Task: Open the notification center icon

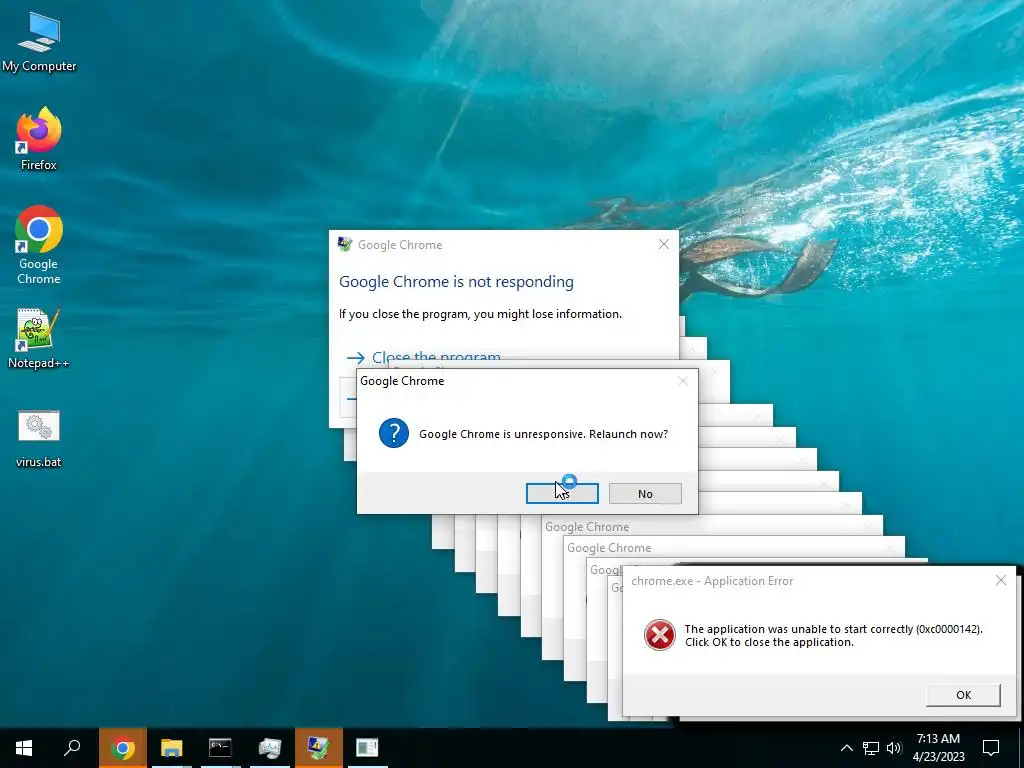Action: click(991, 748)
